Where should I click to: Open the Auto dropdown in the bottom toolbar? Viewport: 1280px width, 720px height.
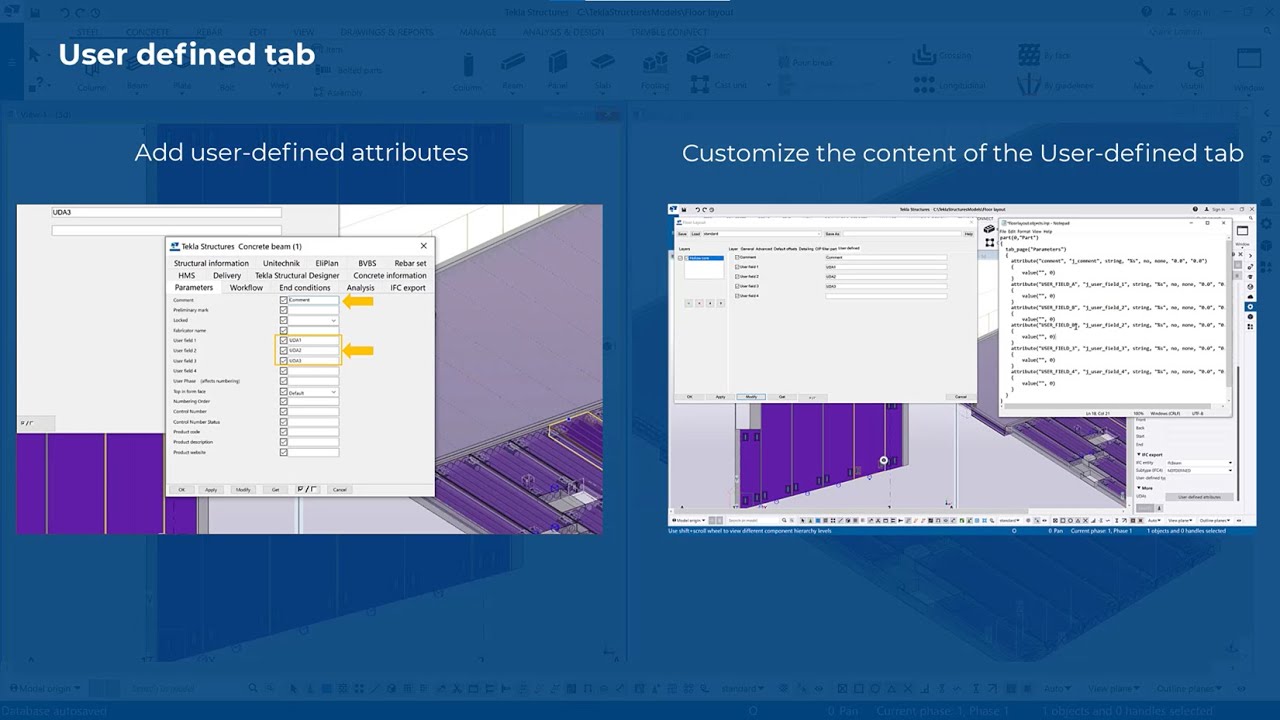pos(1153,520)
